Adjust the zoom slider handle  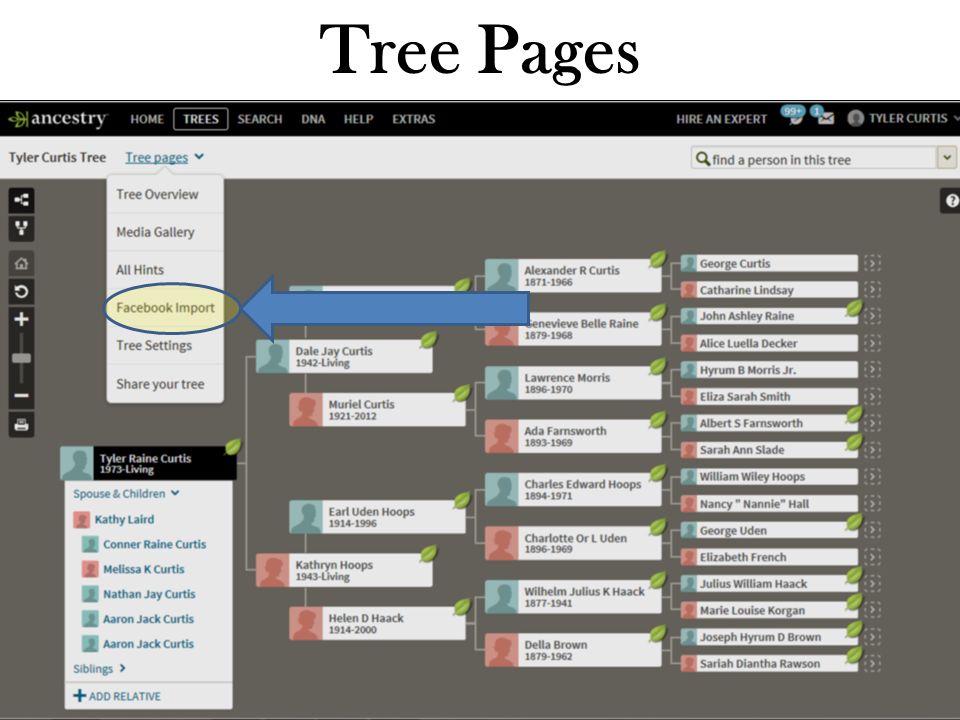click(x=21, y=358)
